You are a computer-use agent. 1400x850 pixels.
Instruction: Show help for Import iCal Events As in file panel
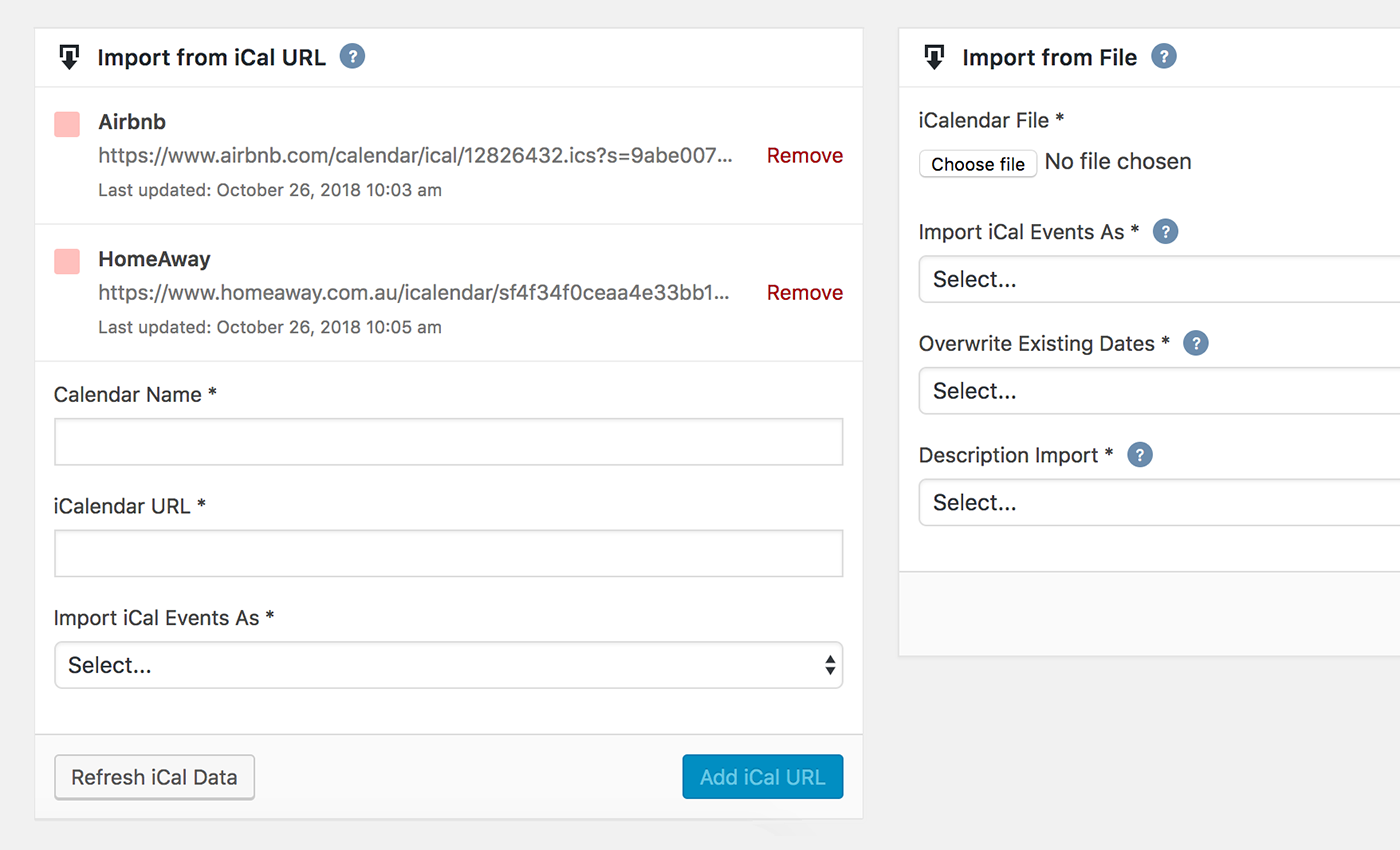pos(1165,232)
